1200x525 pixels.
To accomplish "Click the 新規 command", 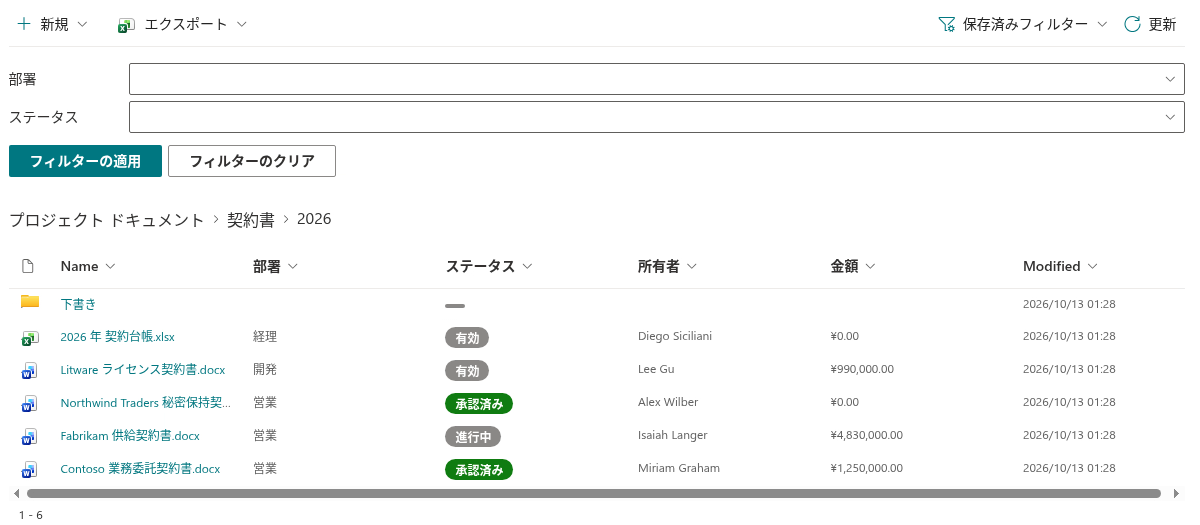I will (x=52, y=24).
